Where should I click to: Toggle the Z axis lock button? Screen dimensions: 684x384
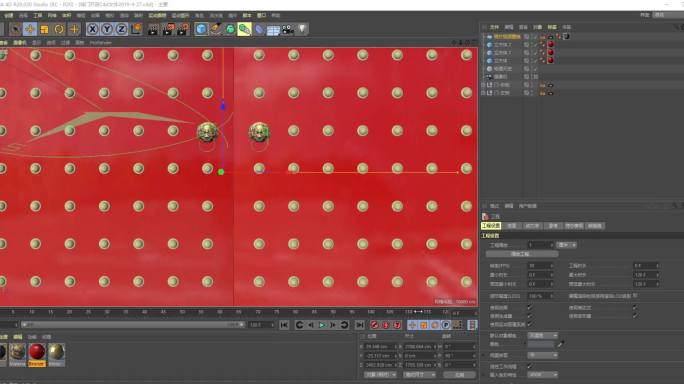[121, 29]
